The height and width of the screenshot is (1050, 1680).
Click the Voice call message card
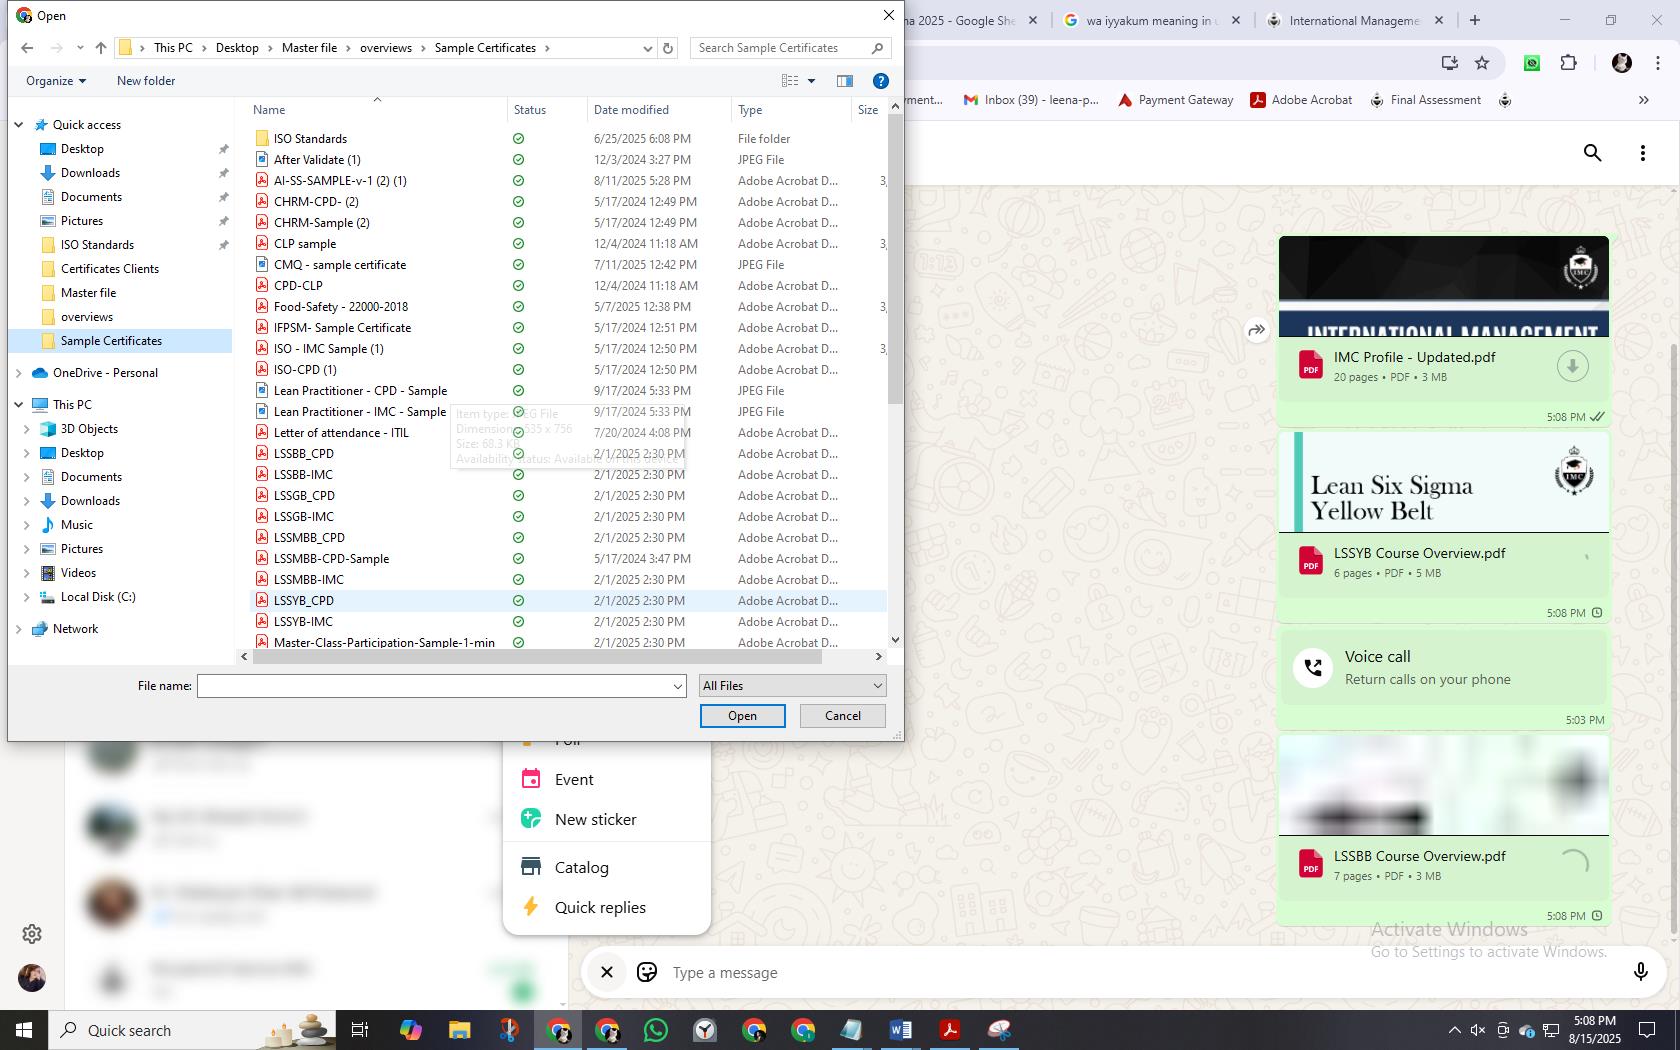[1444, 667]
